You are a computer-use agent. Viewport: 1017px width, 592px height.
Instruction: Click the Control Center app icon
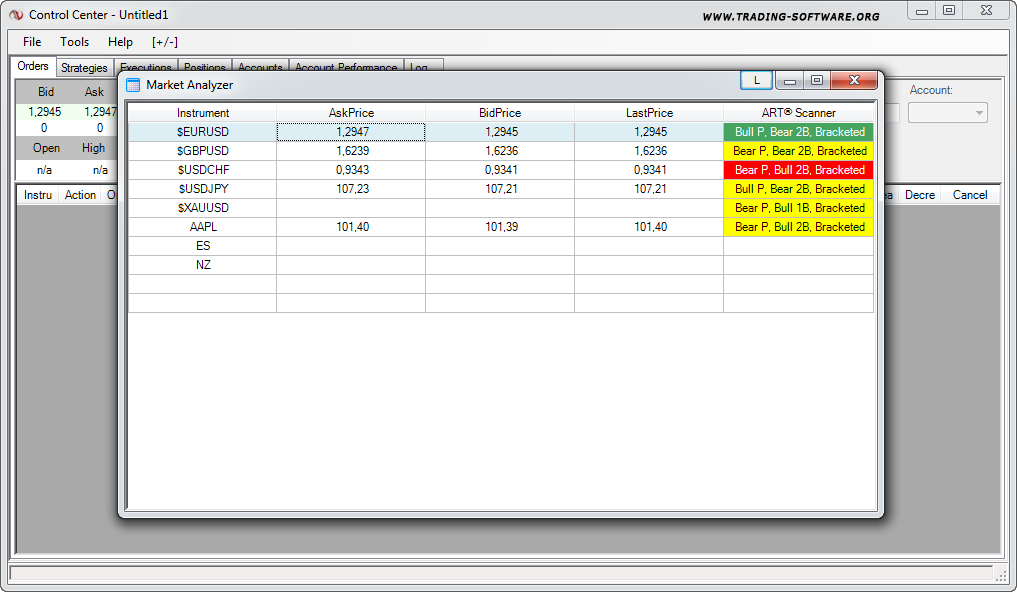tap(16, 15)
